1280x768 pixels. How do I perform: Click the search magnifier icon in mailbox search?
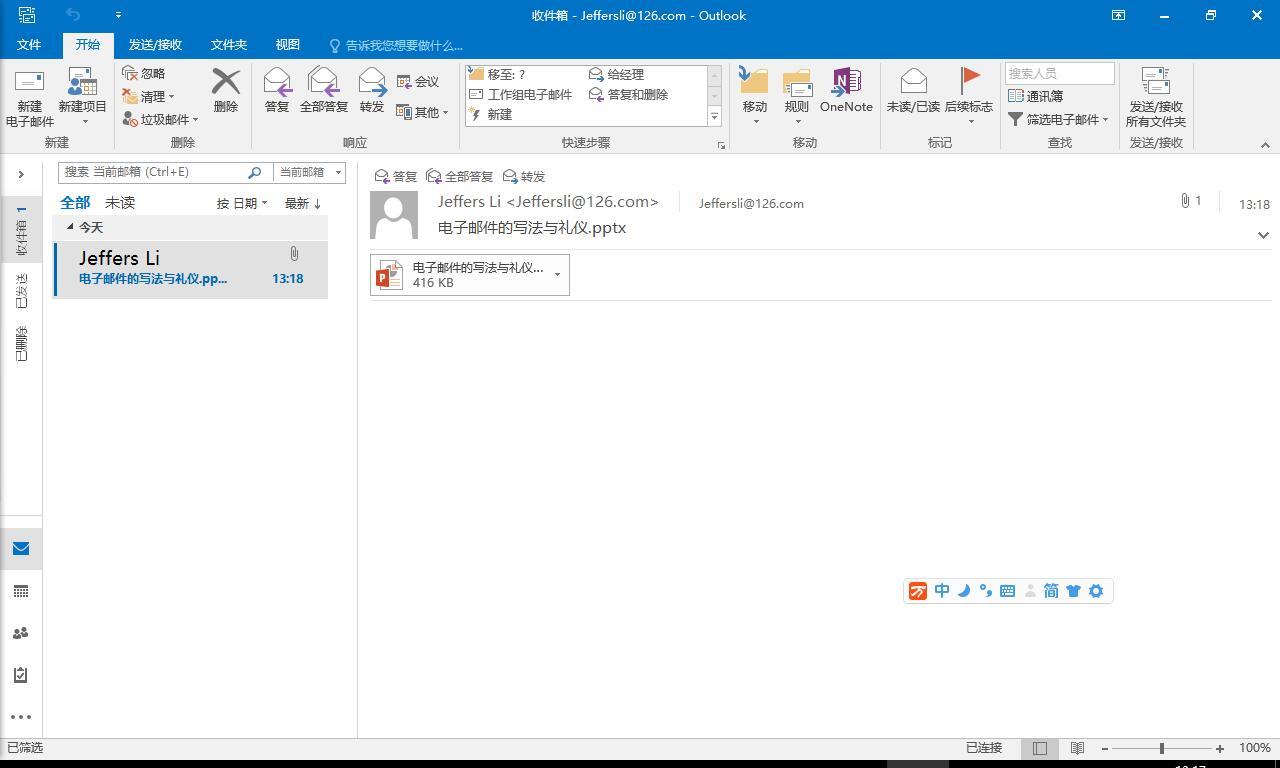(254, 172)
